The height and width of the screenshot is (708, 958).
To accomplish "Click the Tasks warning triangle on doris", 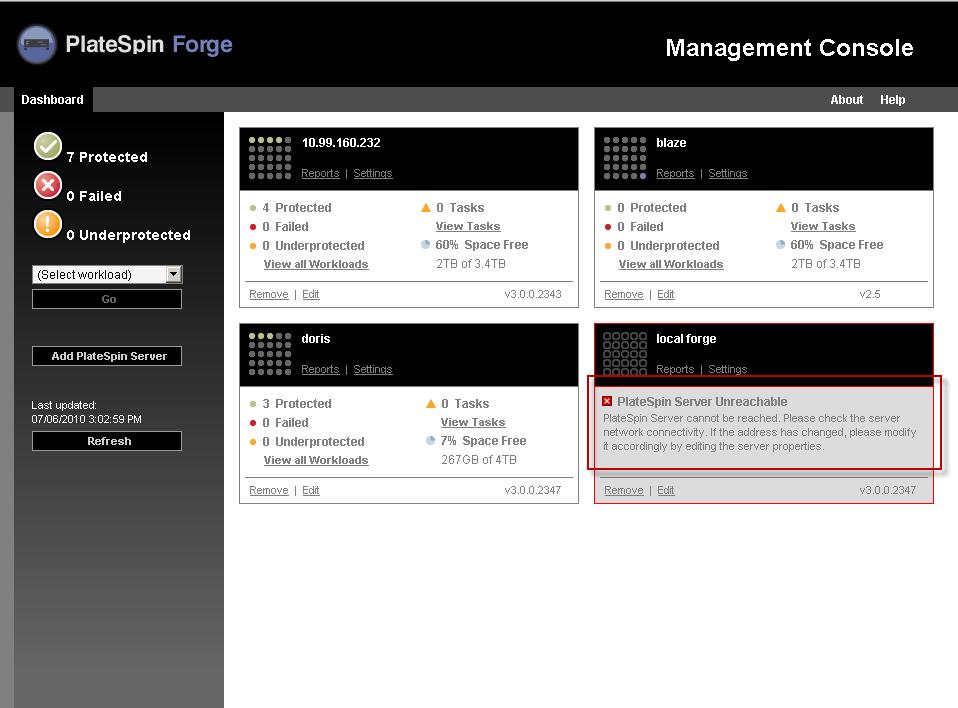I will click(431, 404).
